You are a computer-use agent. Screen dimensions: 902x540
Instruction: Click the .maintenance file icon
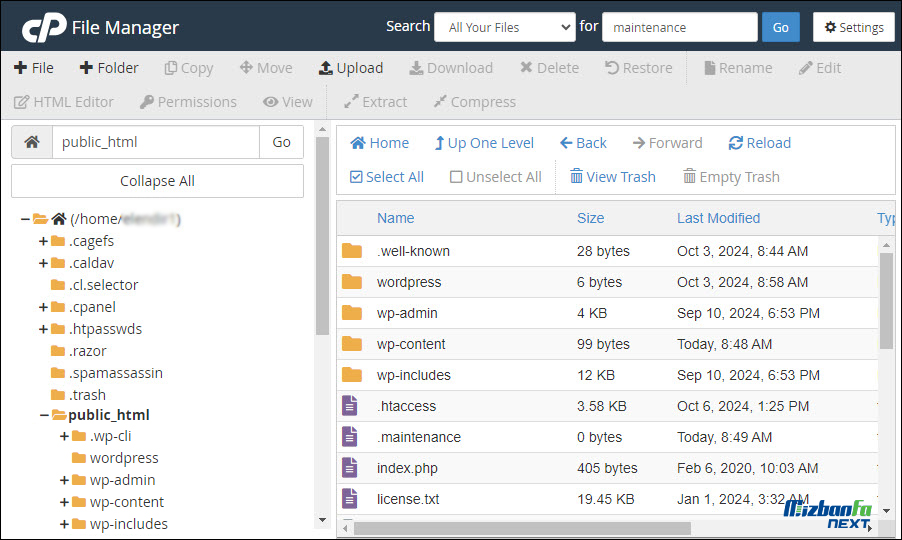350,436
